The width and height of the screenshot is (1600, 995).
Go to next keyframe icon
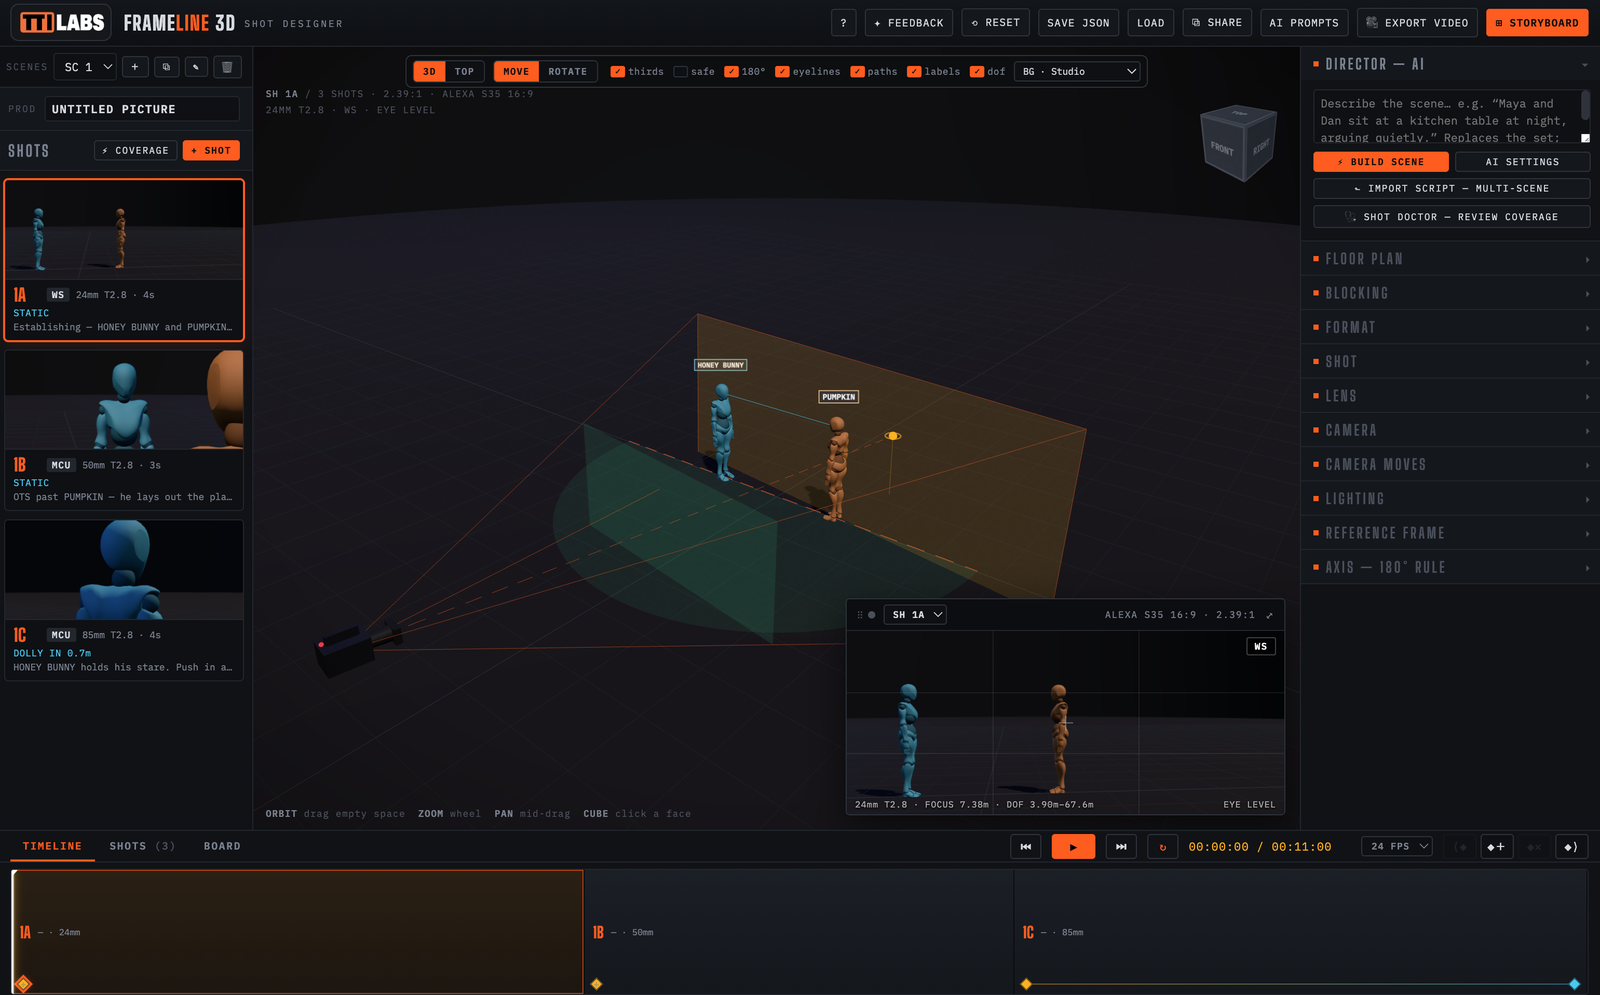point(1571,847)
